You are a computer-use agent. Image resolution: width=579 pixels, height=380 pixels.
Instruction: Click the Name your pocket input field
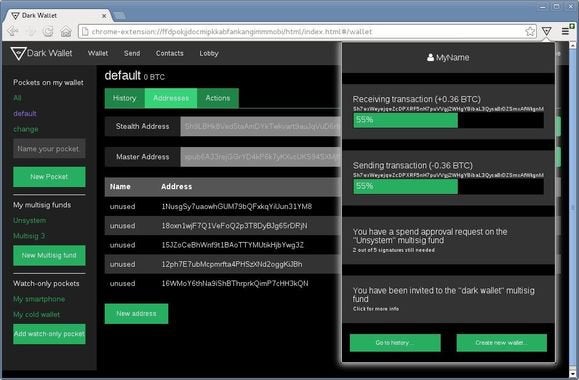(49, 148)
